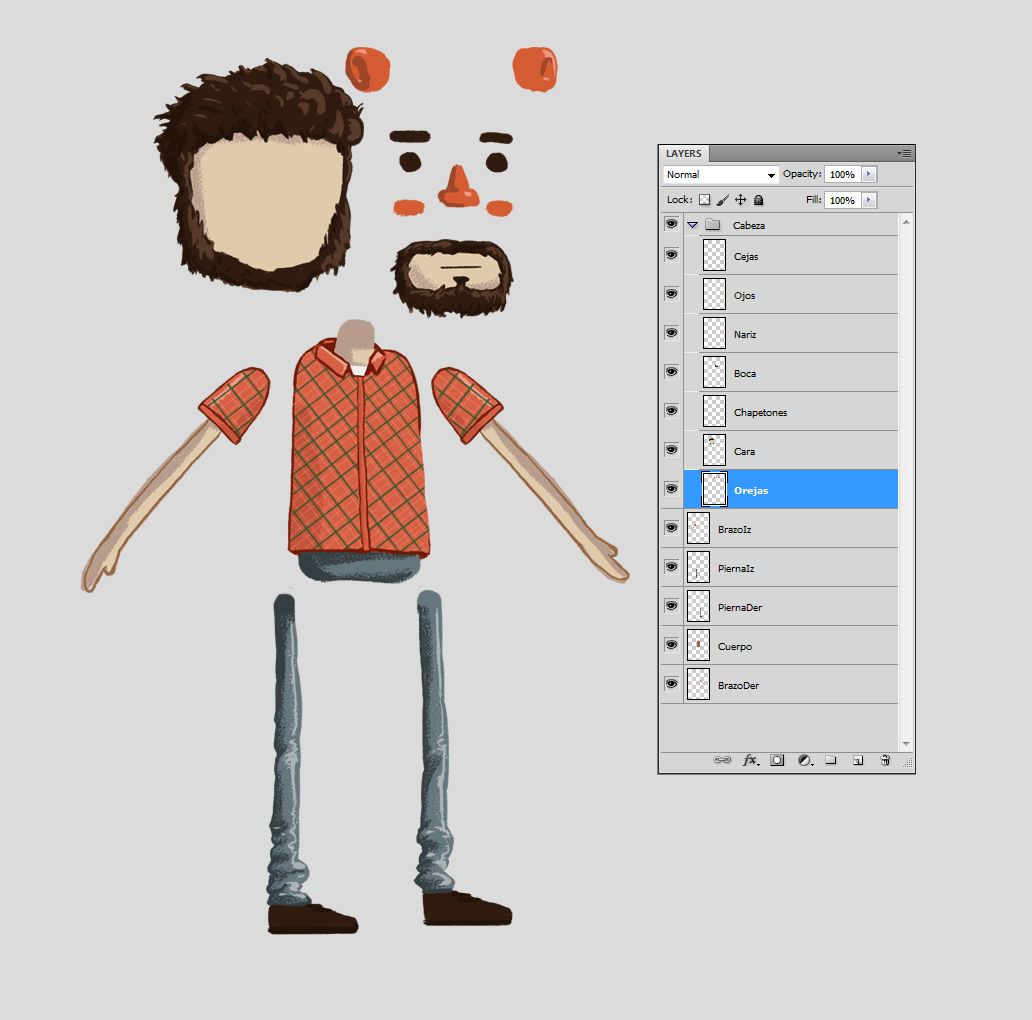The height and width of the screenshot is (1020, 1032).
Task: Create a new group folder icon
Action: click(831, 760)
